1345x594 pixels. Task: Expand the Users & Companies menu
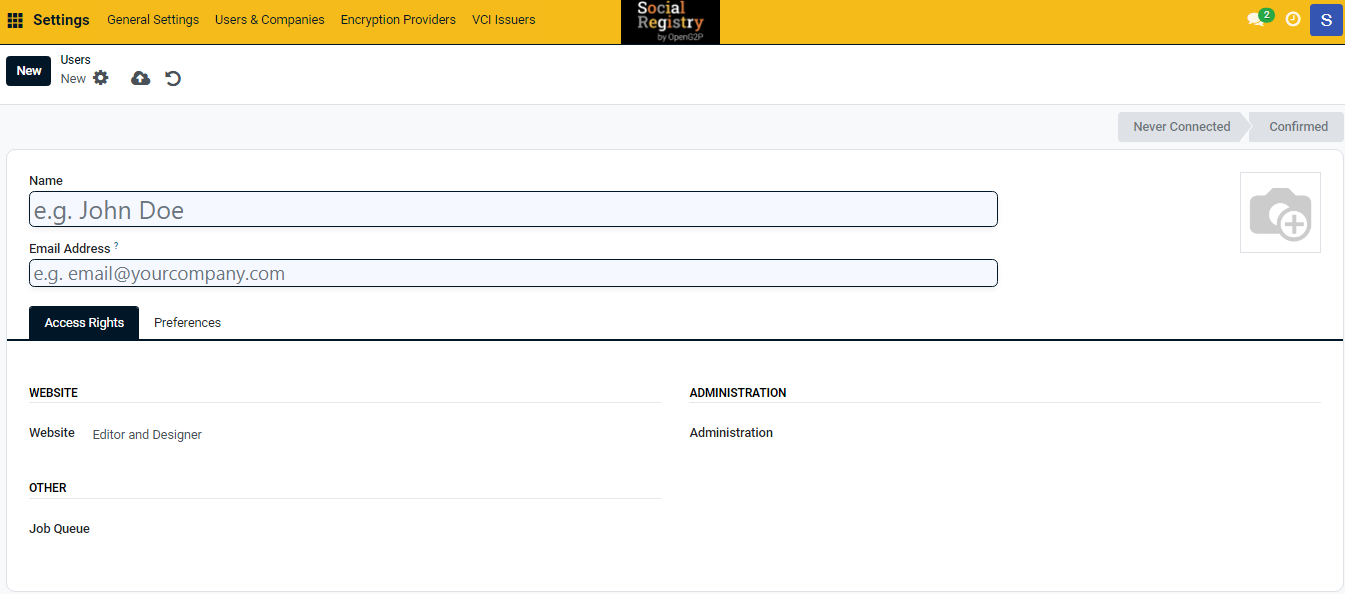[269, 20]
